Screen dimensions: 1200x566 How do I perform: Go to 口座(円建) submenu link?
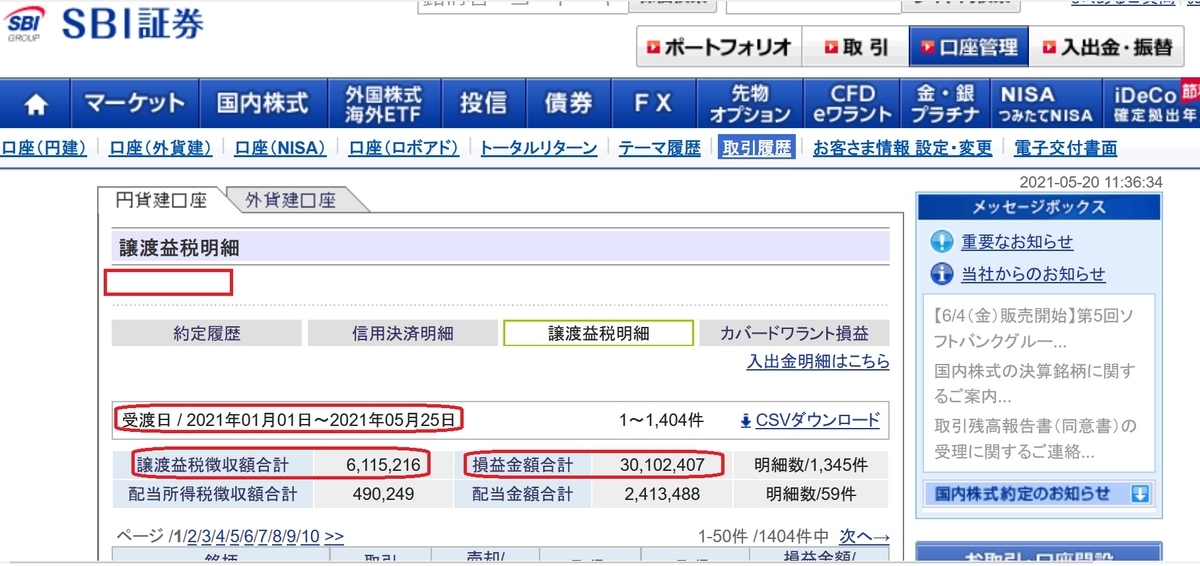point(43,149)
